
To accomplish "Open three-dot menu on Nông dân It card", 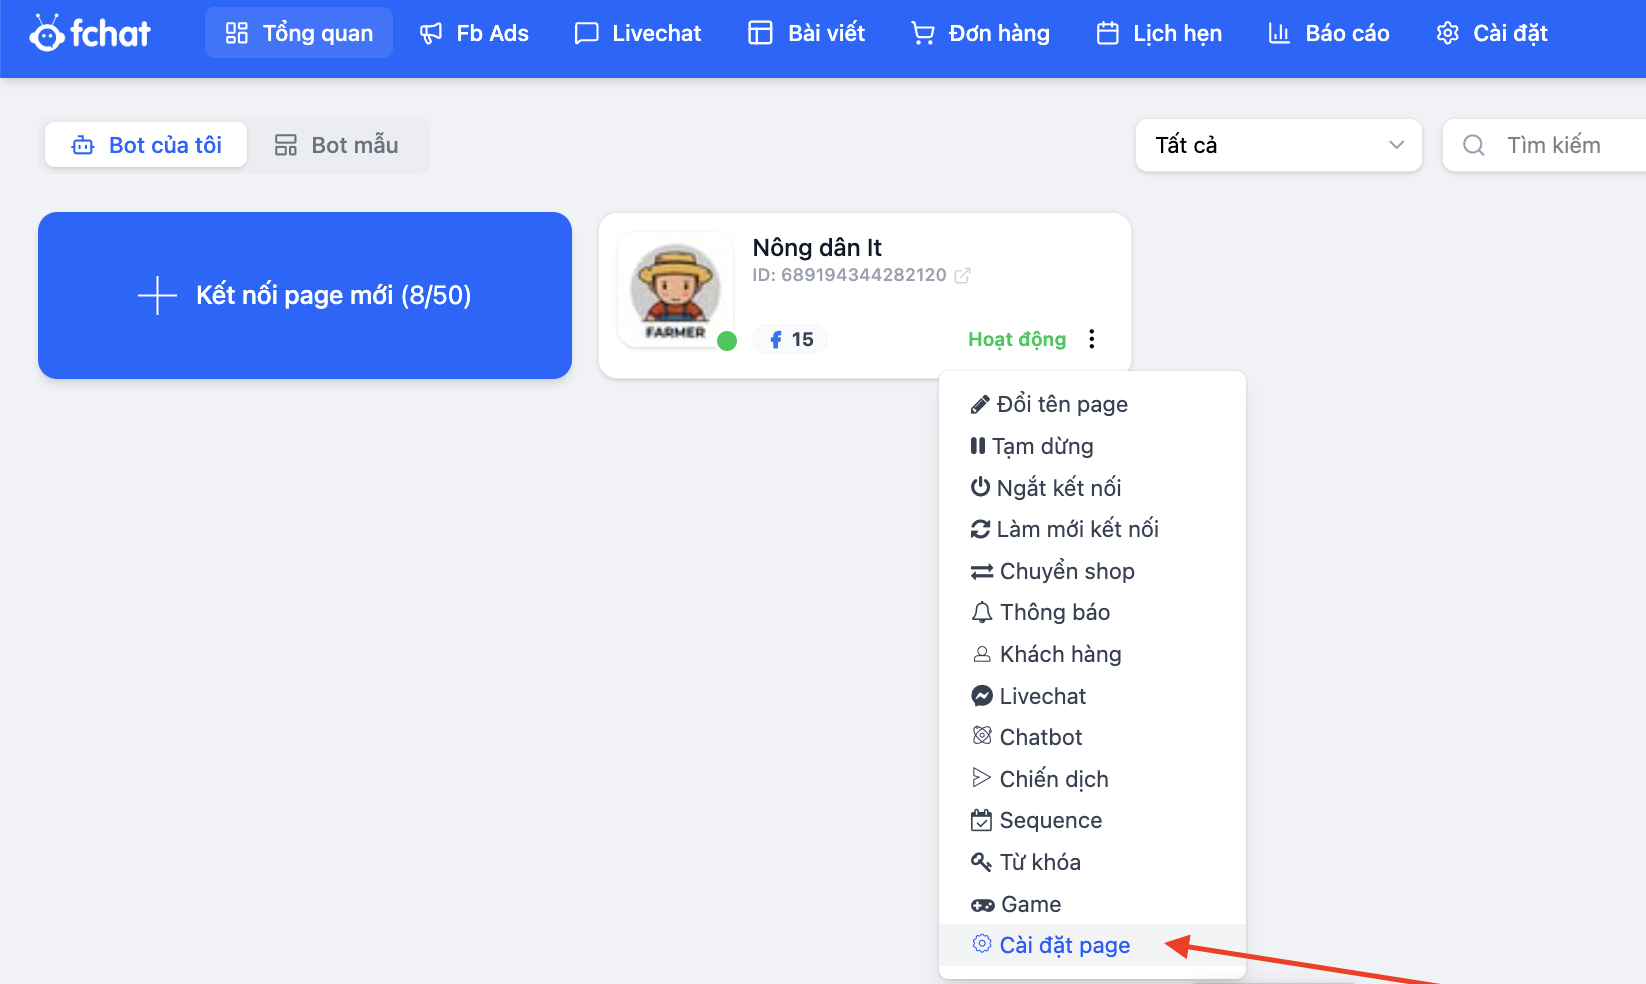I will tap(1092, 339).
